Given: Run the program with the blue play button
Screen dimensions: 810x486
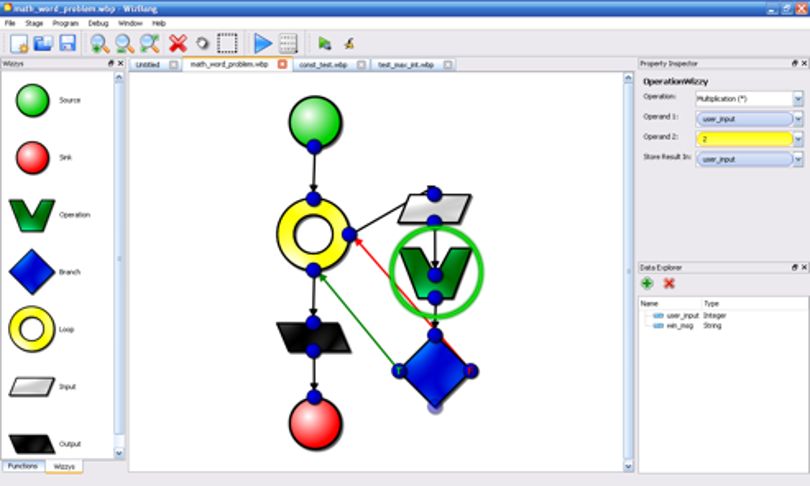Looking at the screenshot, I should [263, 43].
